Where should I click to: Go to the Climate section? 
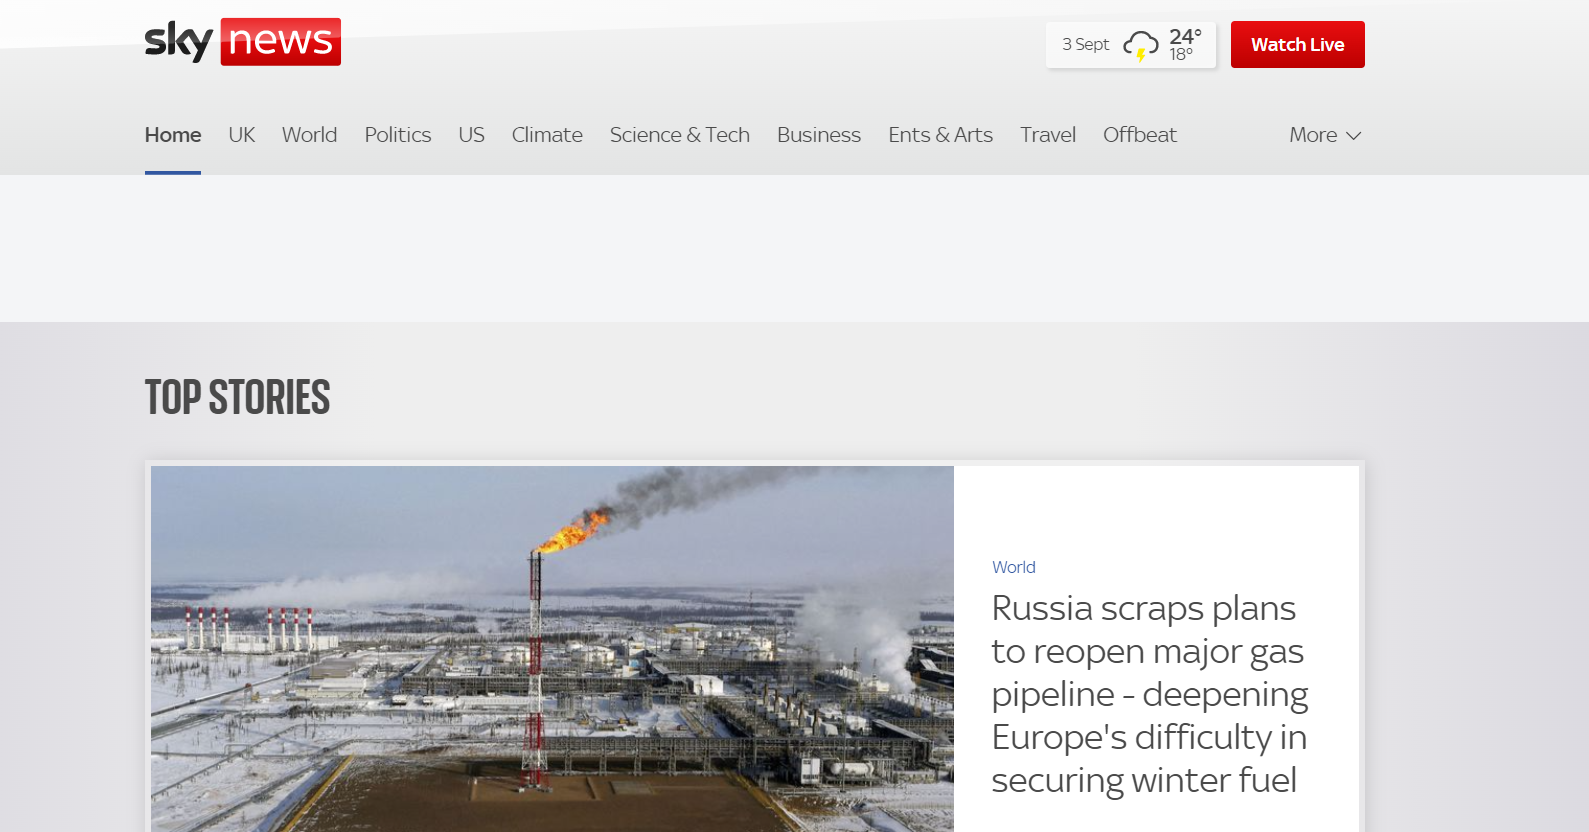pos(547,135)
